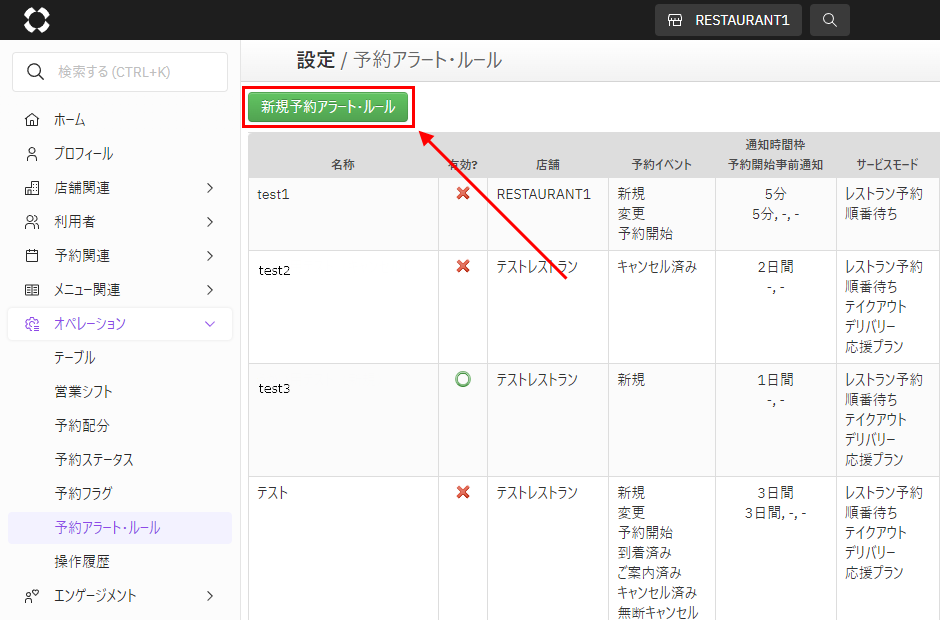This screenshot has width=940, height=620.
Task: Collapse the オペレーション section chevron
Action: coord(210,324)
